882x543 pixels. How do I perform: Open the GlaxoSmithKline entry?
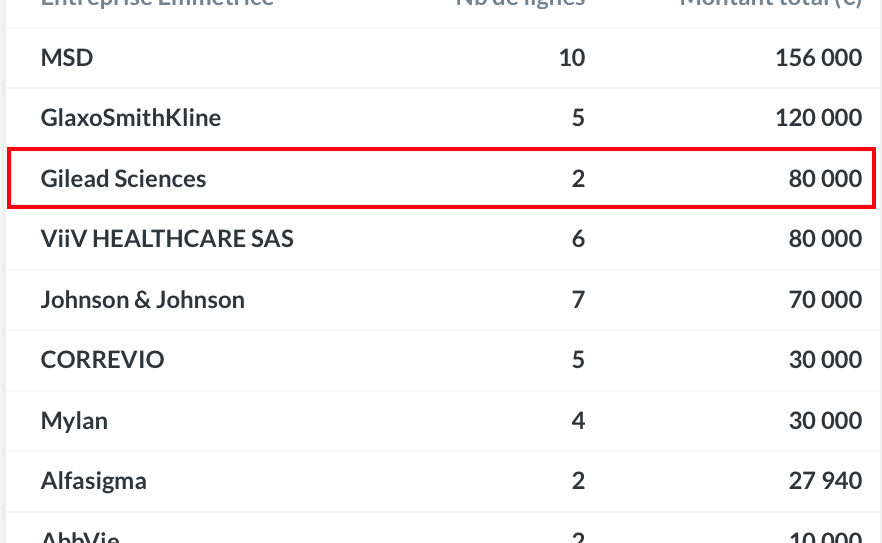(130, 118)
